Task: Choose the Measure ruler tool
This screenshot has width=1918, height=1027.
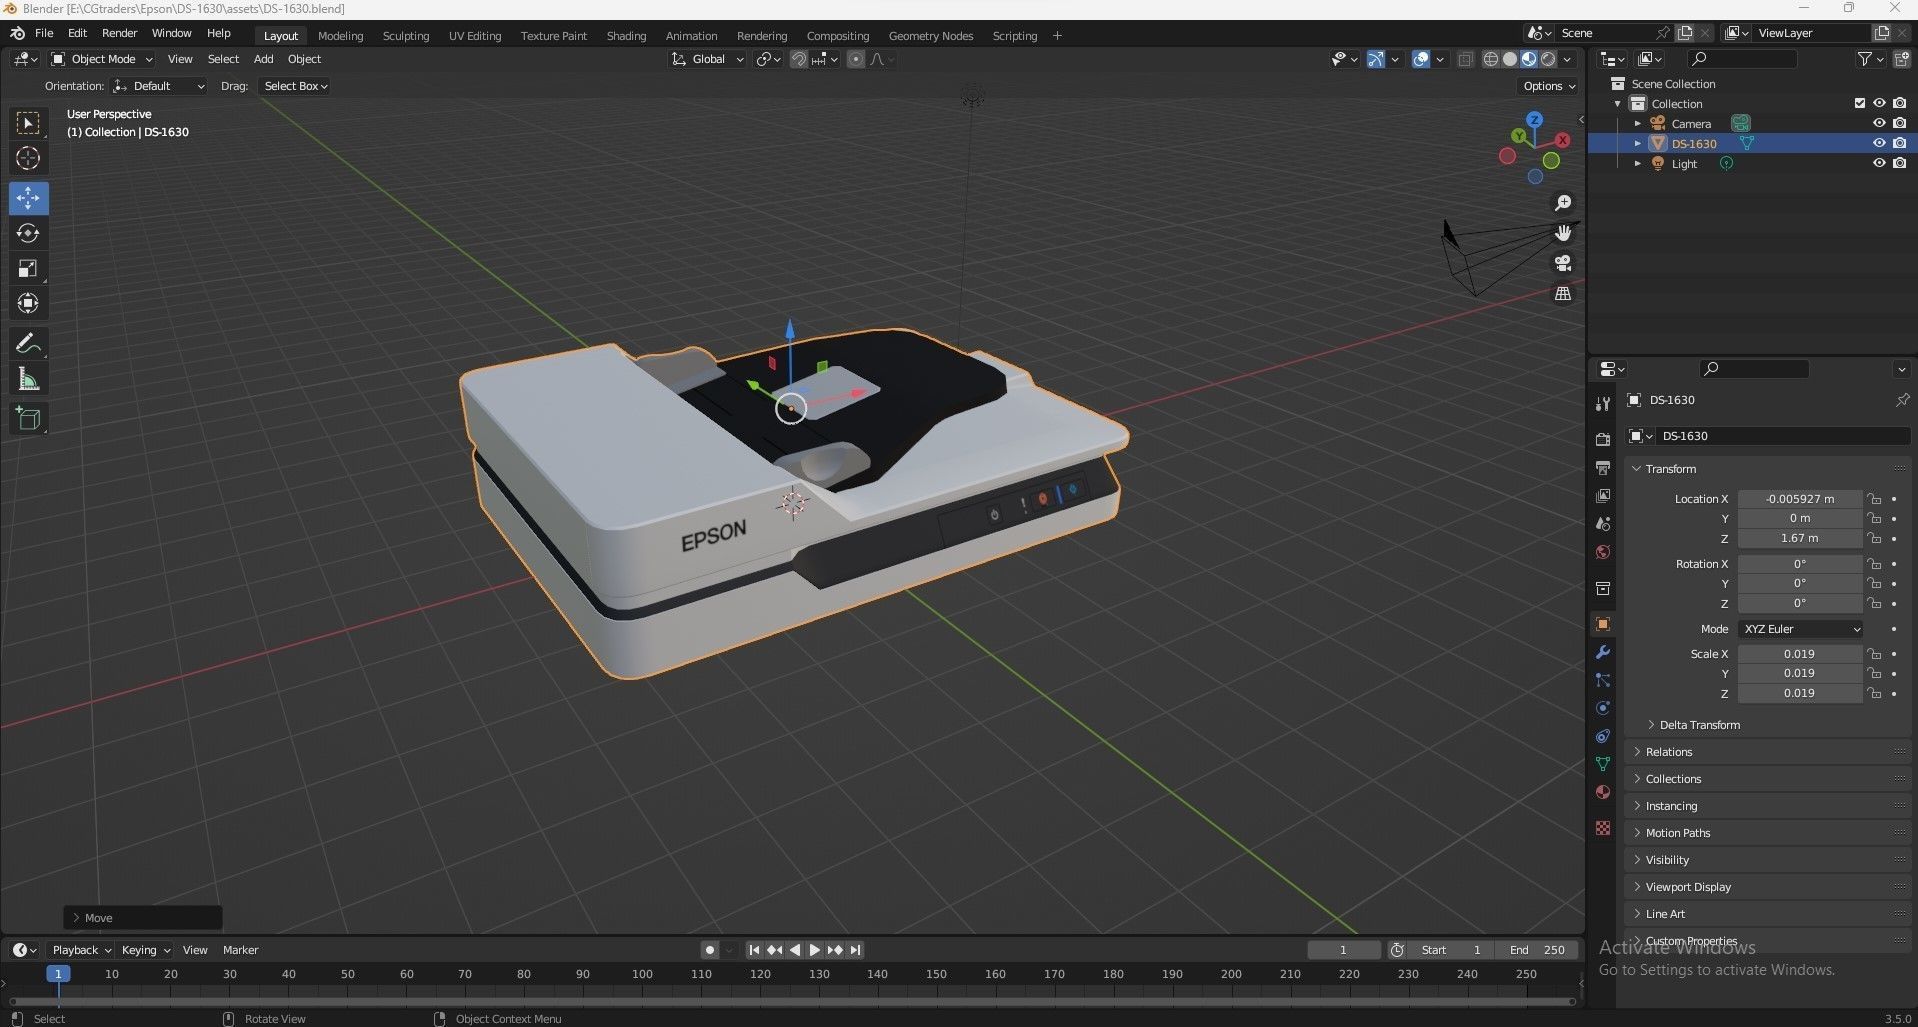Action: 28,379
